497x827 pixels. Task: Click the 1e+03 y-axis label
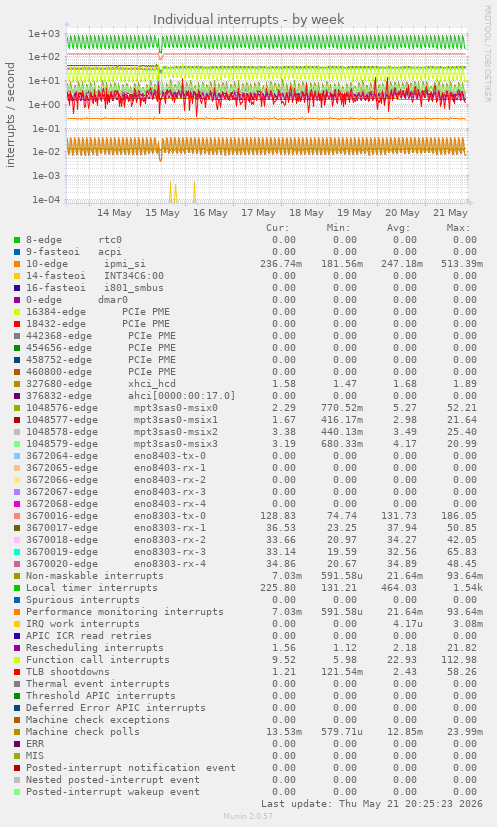tap(45, 33)
